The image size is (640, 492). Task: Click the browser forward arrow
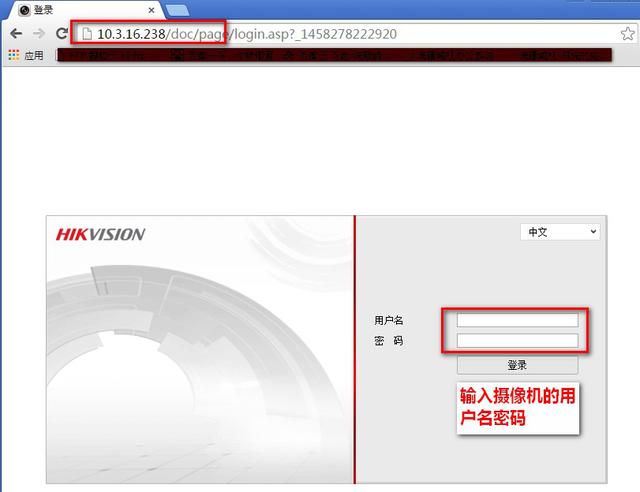(39, 33)
